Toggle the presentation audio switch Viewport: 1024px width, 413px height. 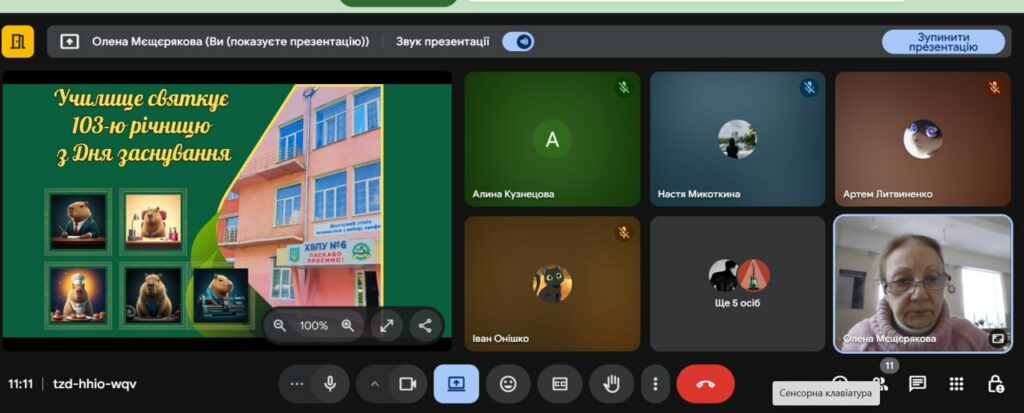point(518,41)
